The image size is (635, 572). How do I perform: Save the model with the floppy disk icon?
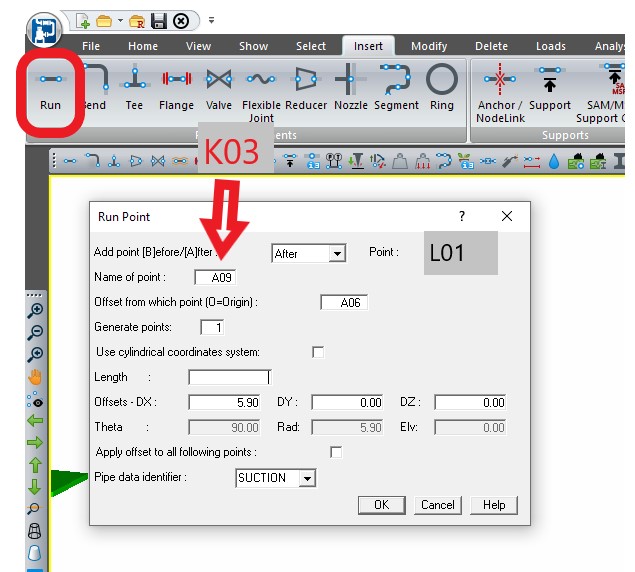pyautogui.click(x=159, y=21)
